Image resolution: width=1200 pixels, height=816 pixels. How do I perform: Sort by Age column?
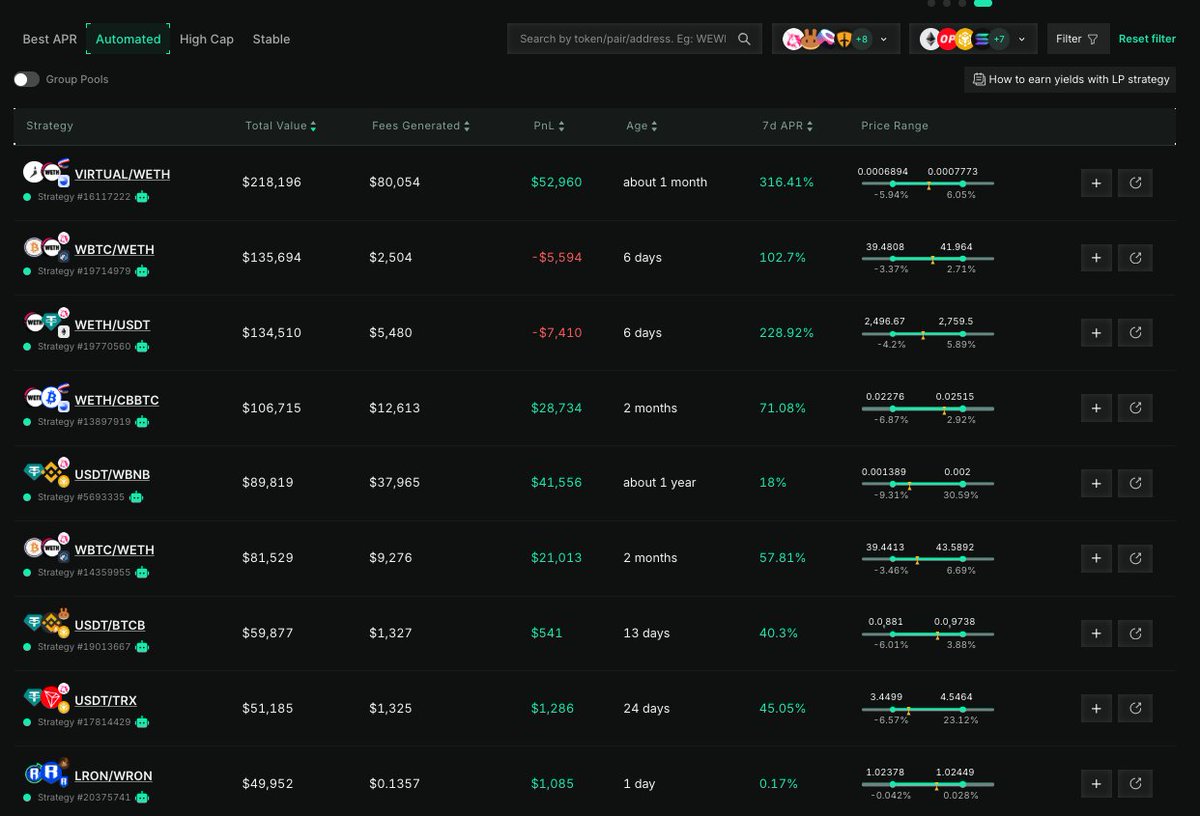click(x=642, y=126)
